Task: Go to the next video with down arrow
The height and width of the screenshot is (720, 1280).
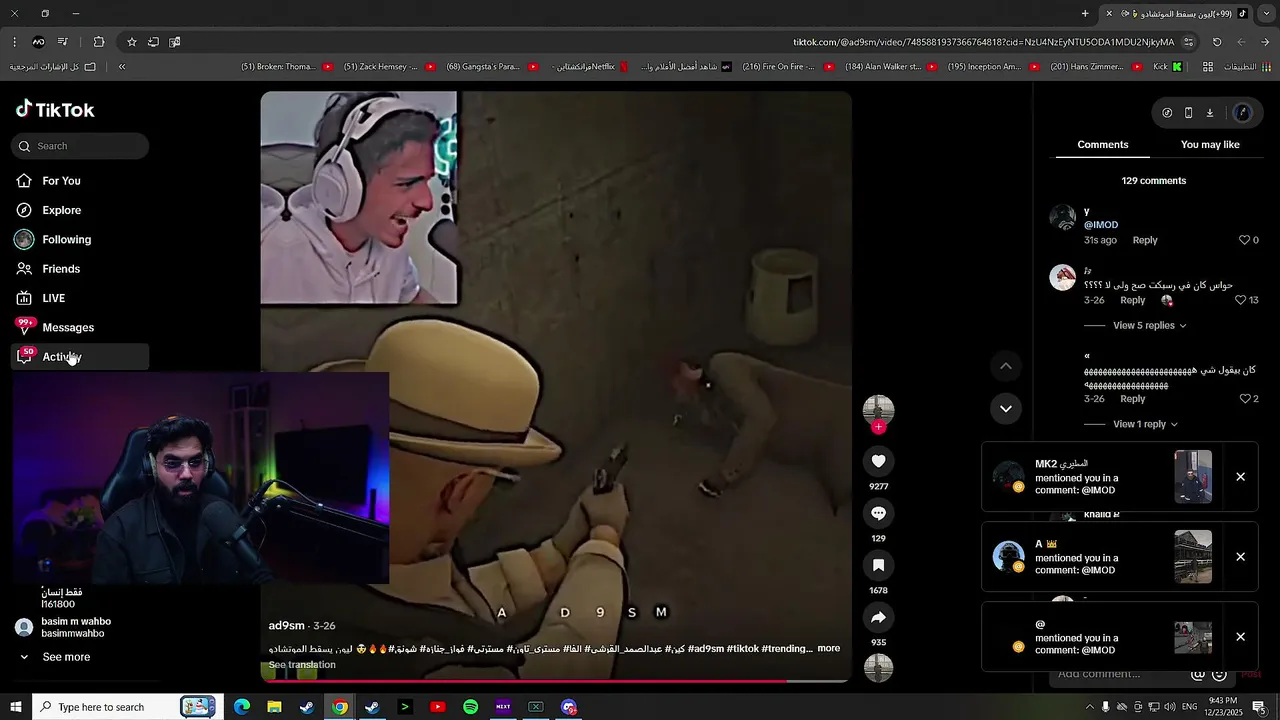Action: [1005, 408]
